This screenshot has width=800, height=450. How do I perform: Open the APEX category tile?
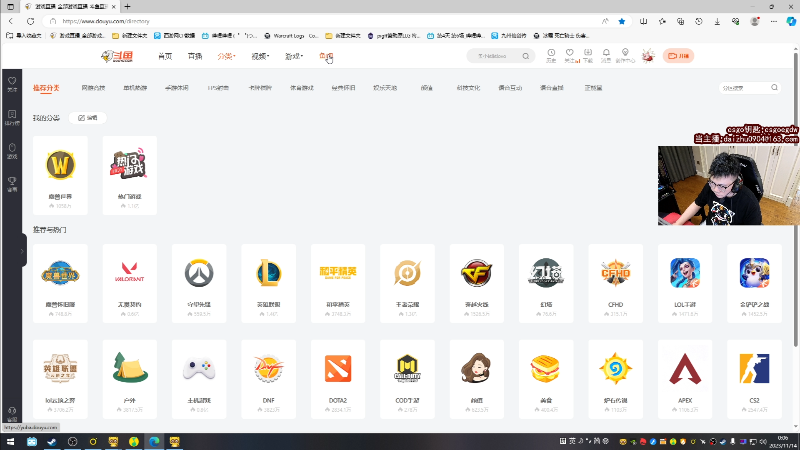[685, 379]
